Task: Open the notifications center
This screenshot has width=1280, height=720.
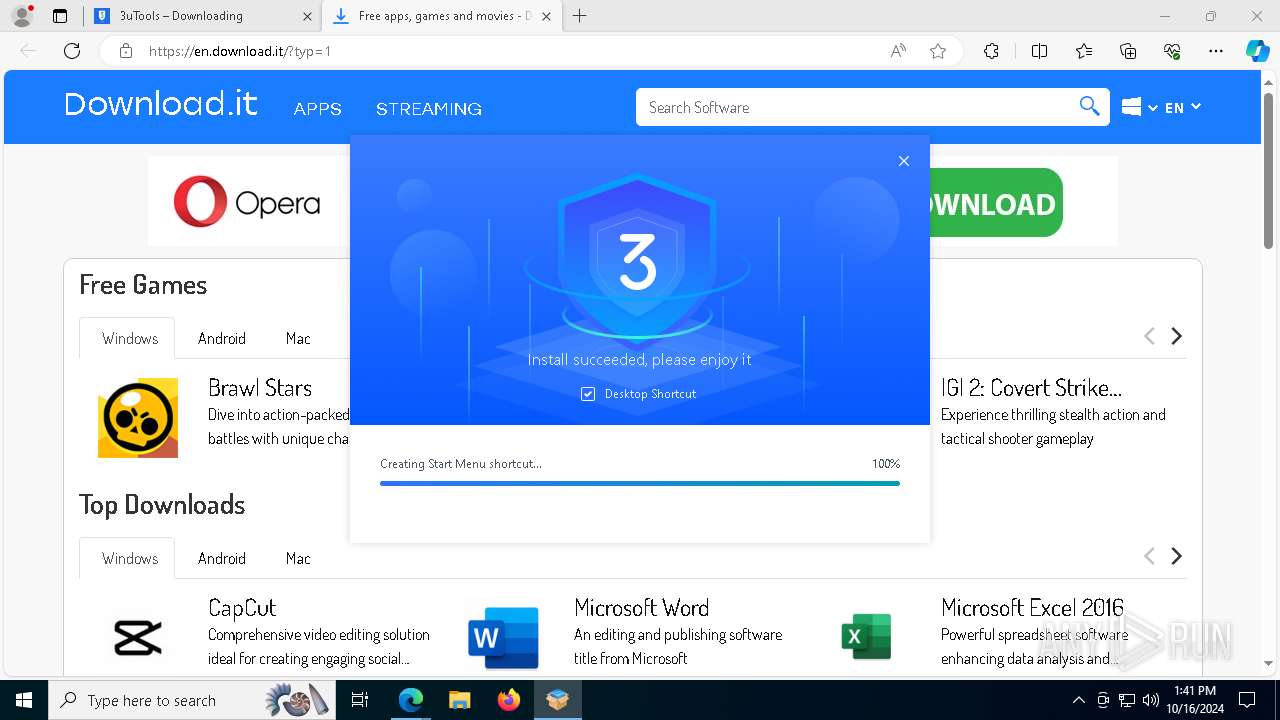Action: pyautogui.click(x=1247, y=700)
